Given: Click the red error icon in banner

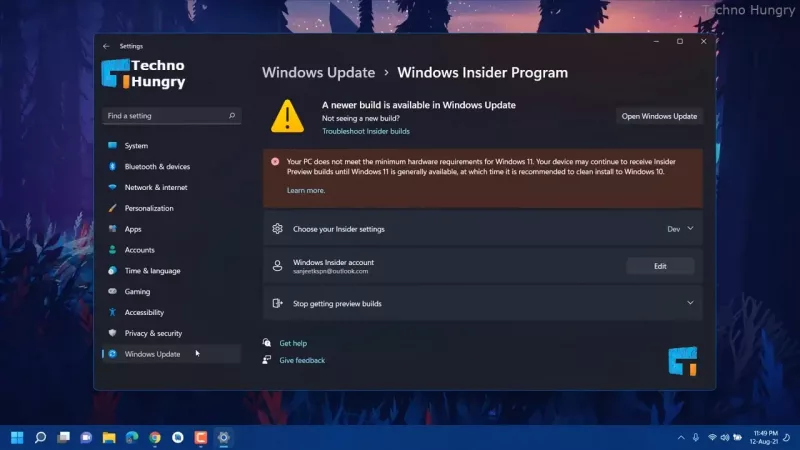Looking at the screenshot, I should click(275, 162).
